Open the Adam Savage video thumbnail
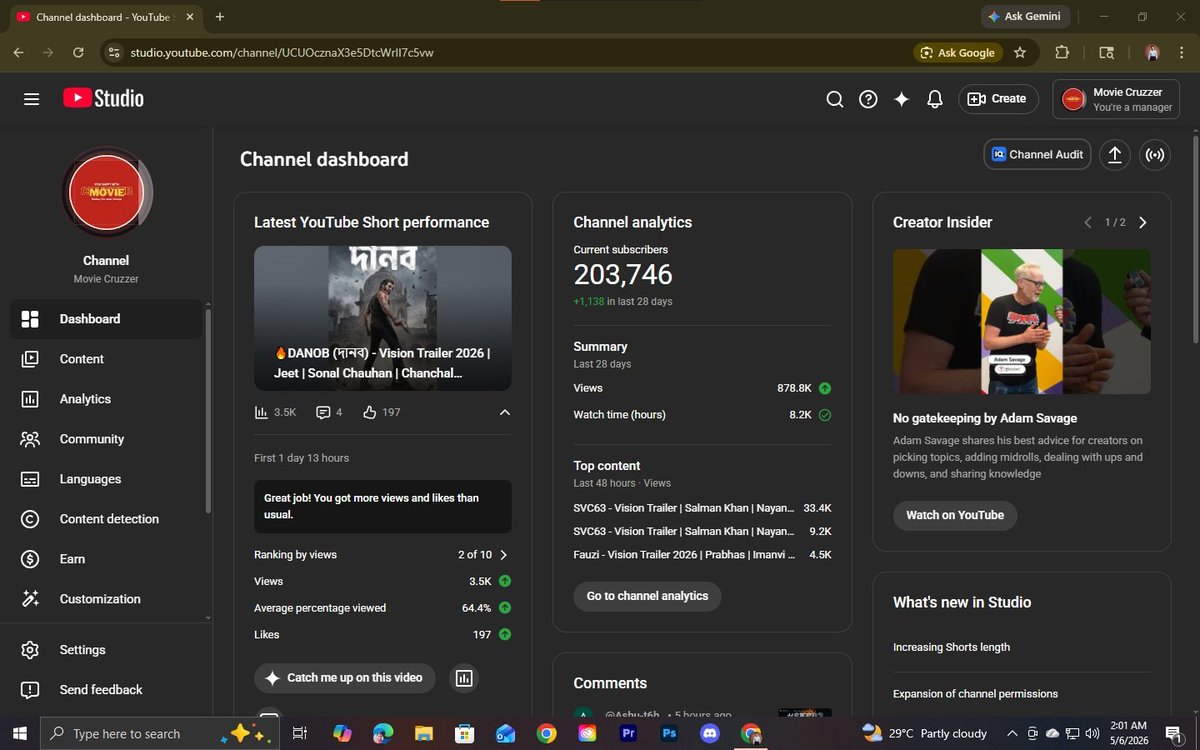The width and height of the screenshot is (1200, 750). click(x=1022, y=321)
